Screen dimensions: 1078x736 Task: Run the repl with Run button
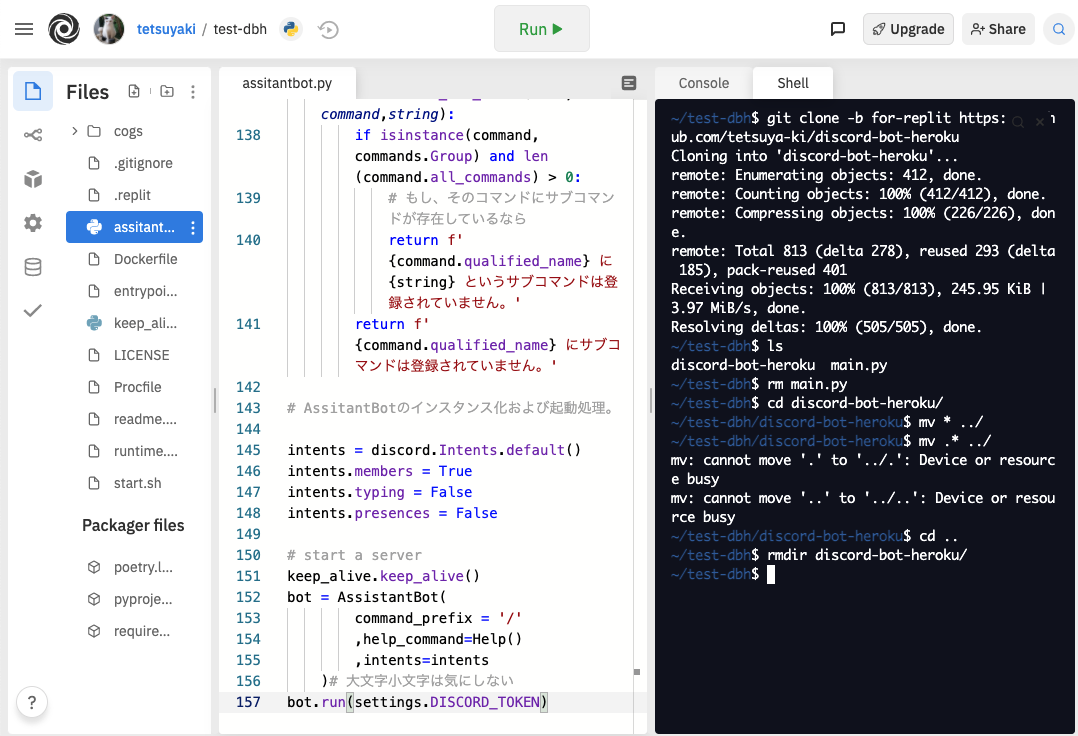pyautogui.click(x=542, y=29)
